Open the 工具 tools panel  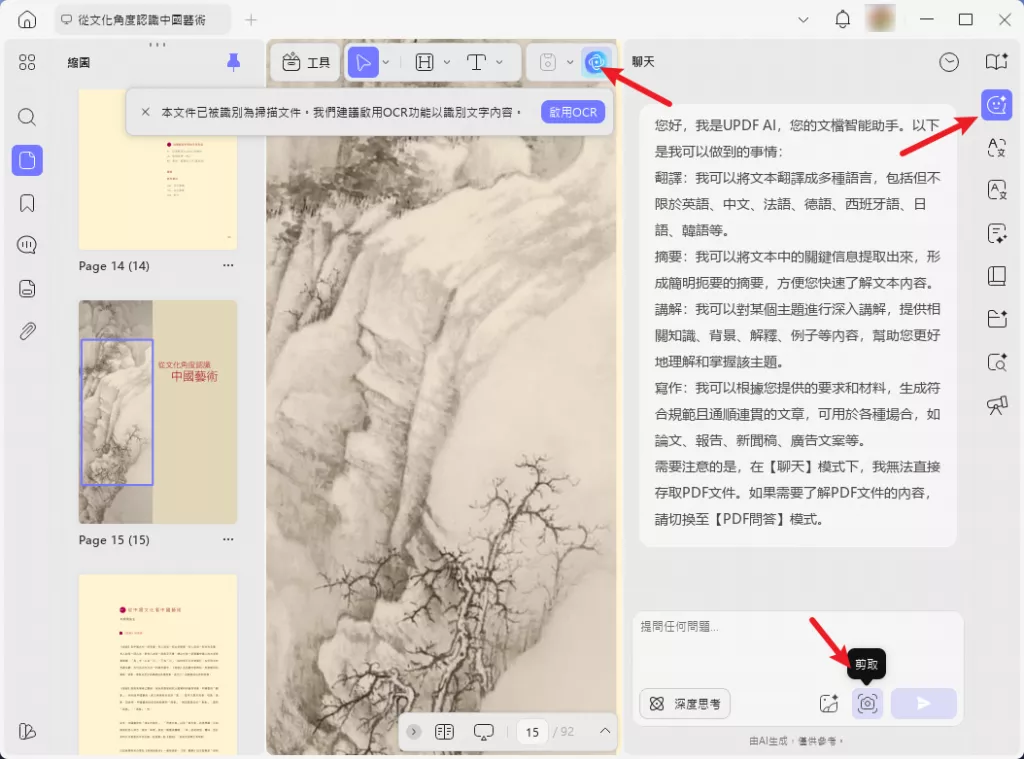click(x=305, y=61)
